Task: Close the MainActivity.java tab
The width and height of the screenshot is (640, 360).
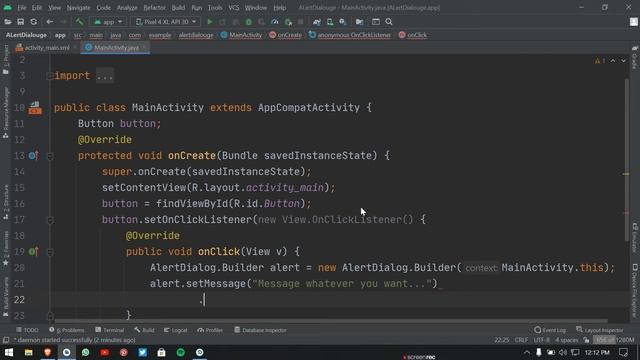Action: point(144,48)
